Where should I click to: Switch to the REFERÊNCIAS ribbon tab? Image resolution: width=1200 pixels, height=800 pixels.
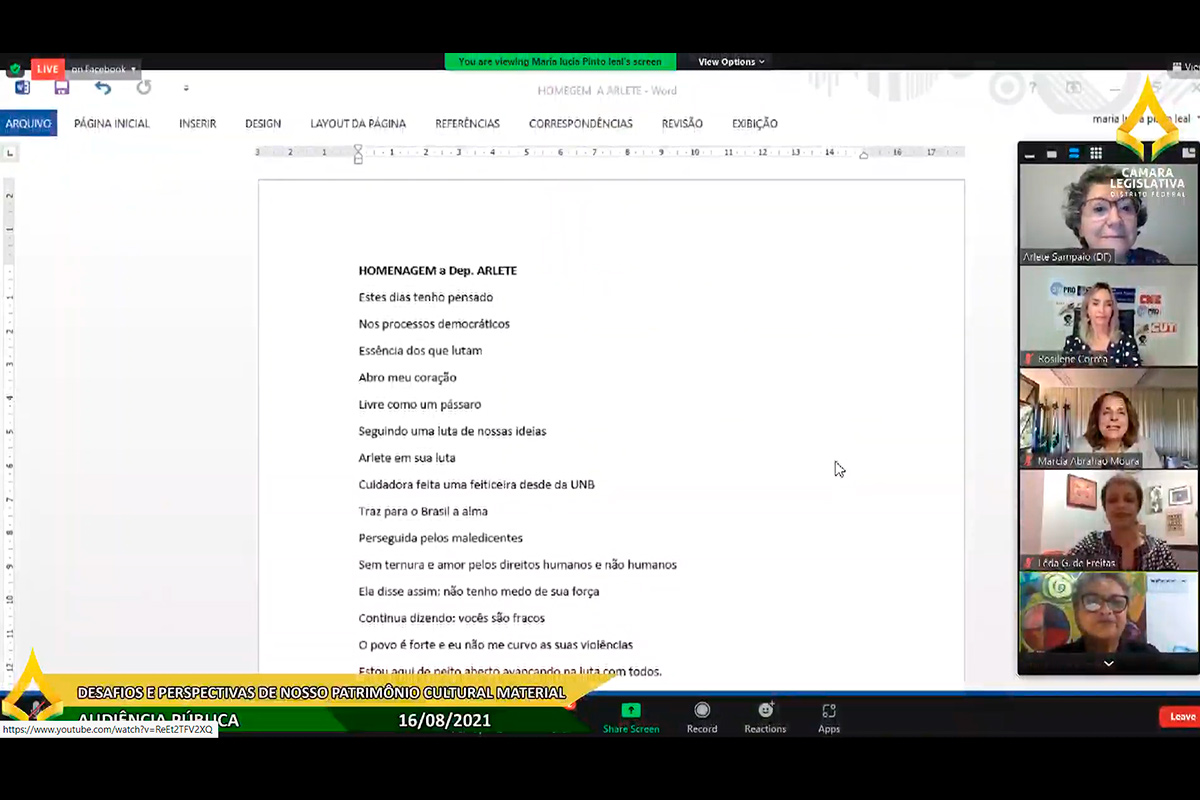[x=467, y=124]
